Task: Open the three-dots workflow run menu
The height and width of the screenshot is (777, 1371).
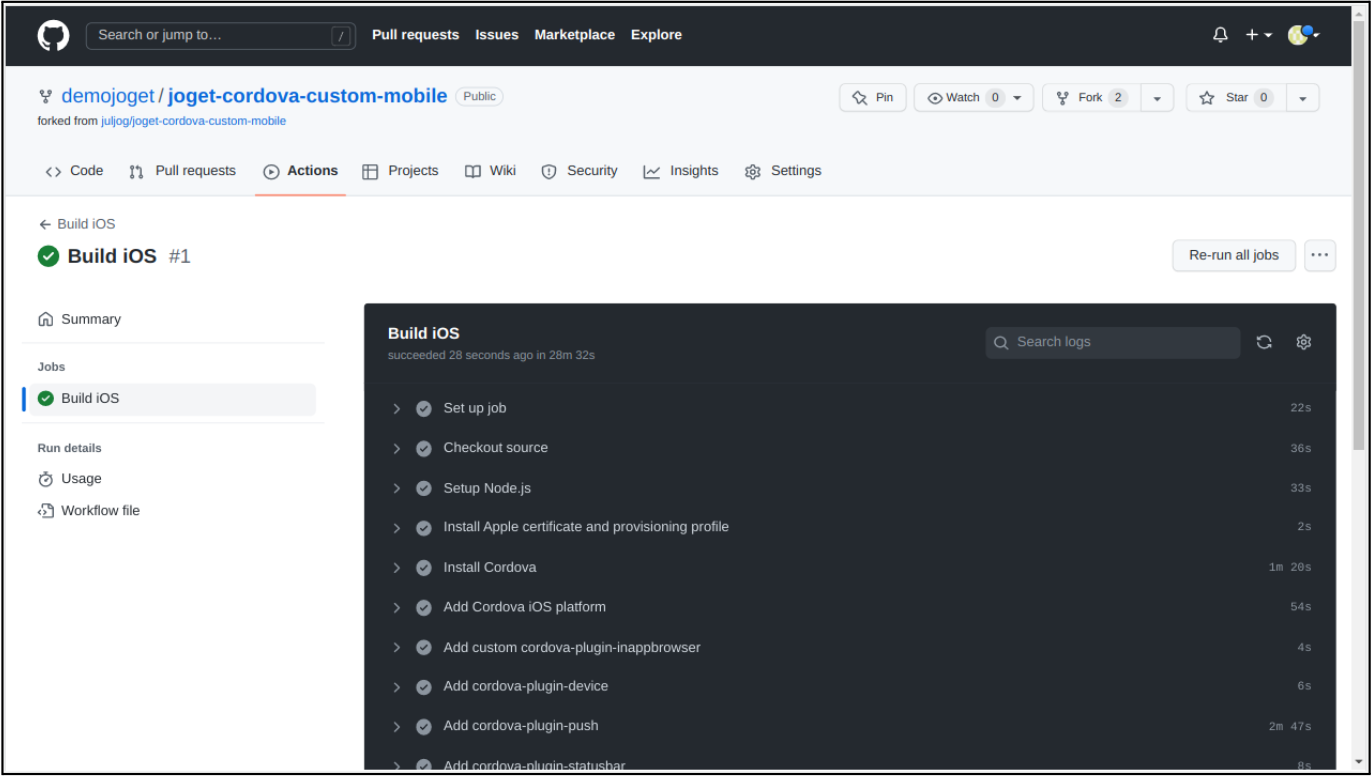Action: tap(1320, 255)
